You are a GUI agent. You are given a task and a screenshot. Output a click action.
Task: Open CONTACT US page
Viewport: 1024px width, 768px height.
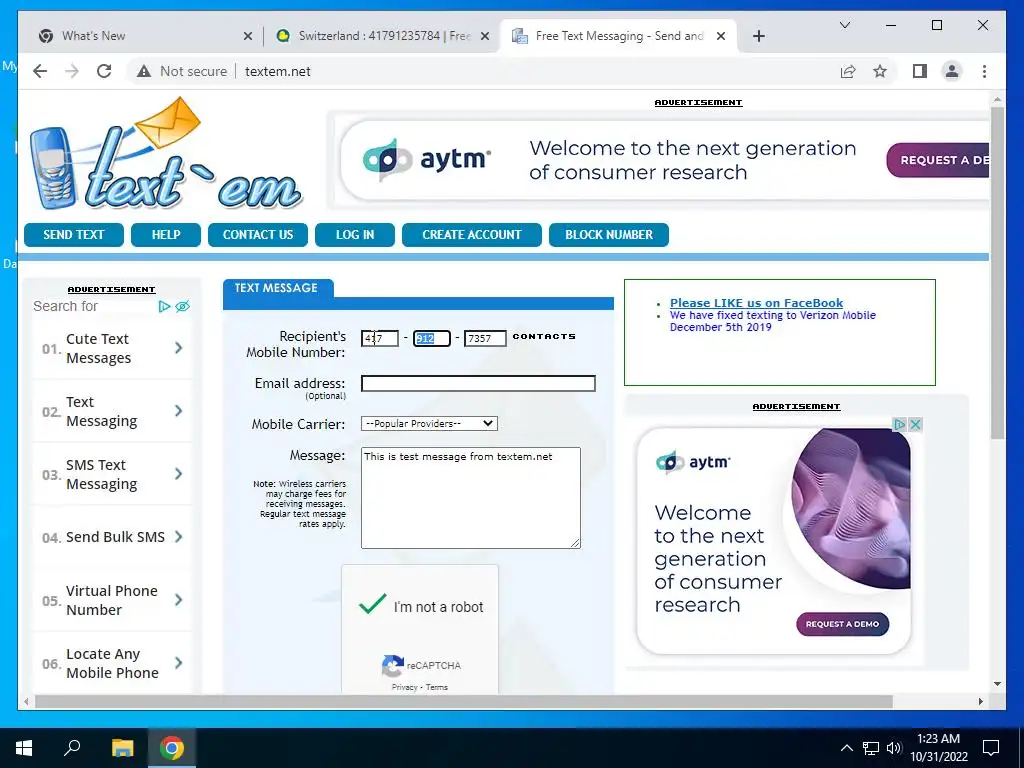tap(258, 234)
